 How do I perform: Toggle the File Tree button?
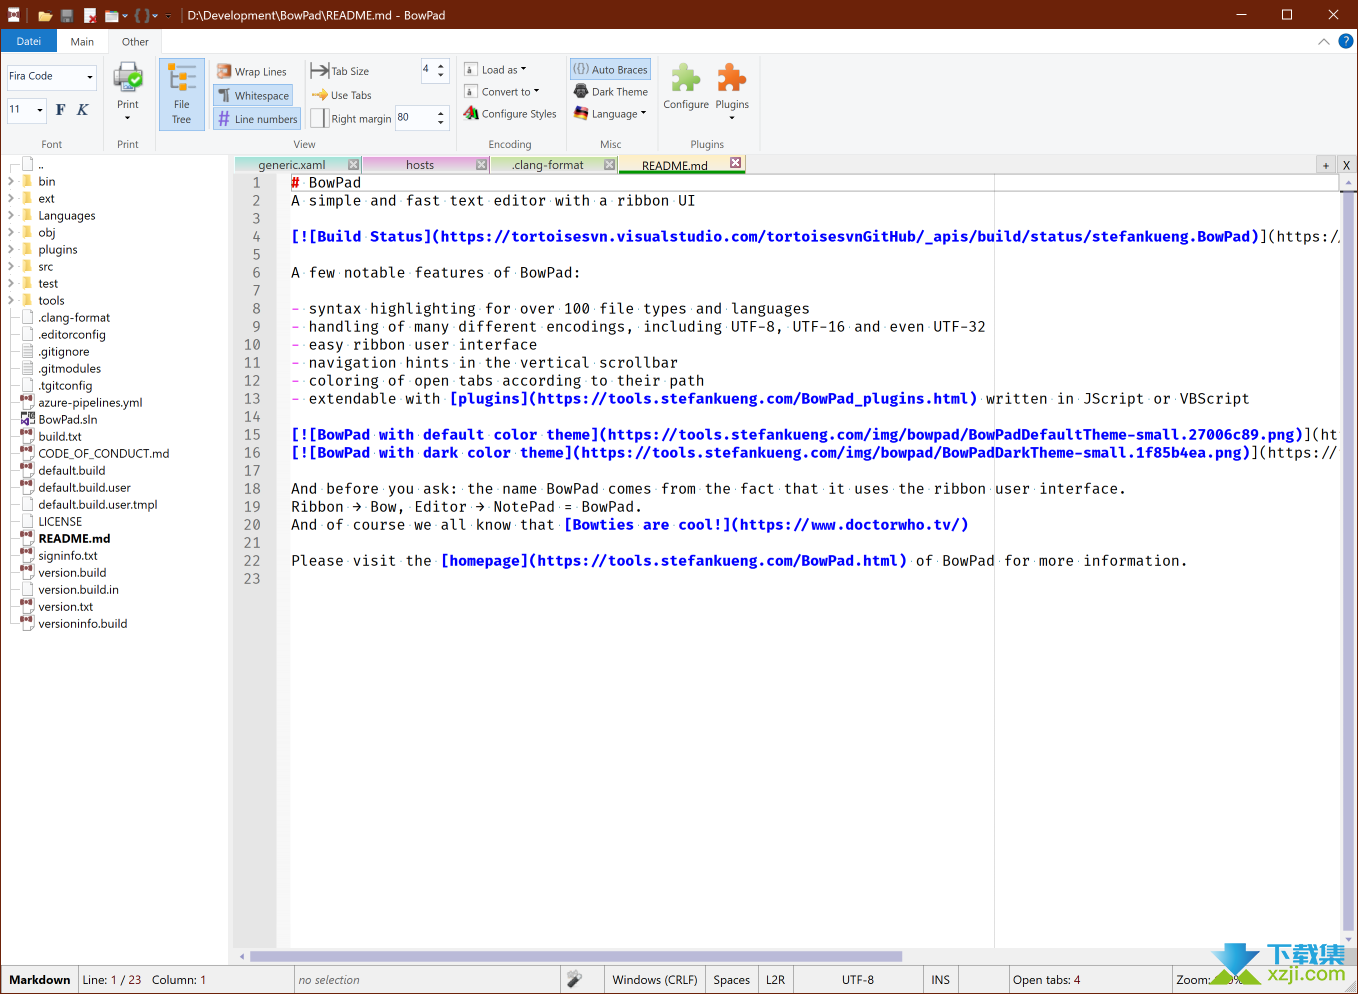point(181,94)
